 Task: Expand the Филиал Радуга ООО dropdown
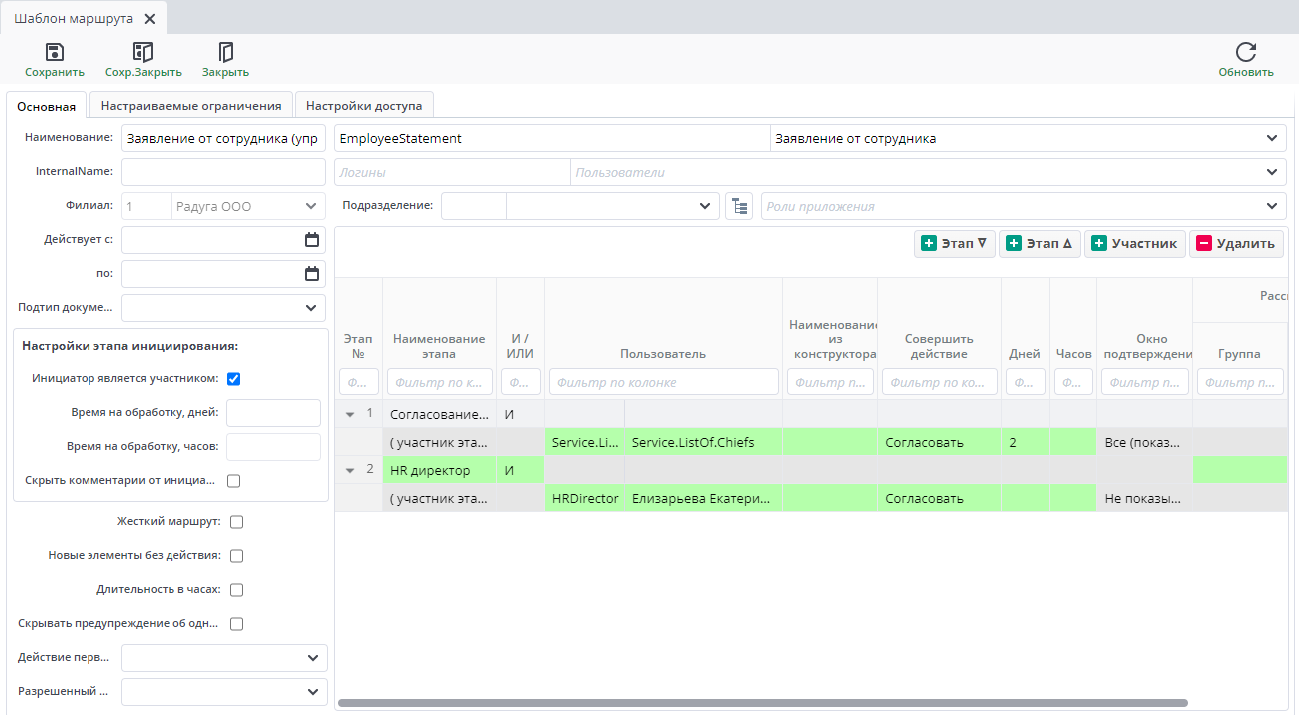tap(310, 207)
